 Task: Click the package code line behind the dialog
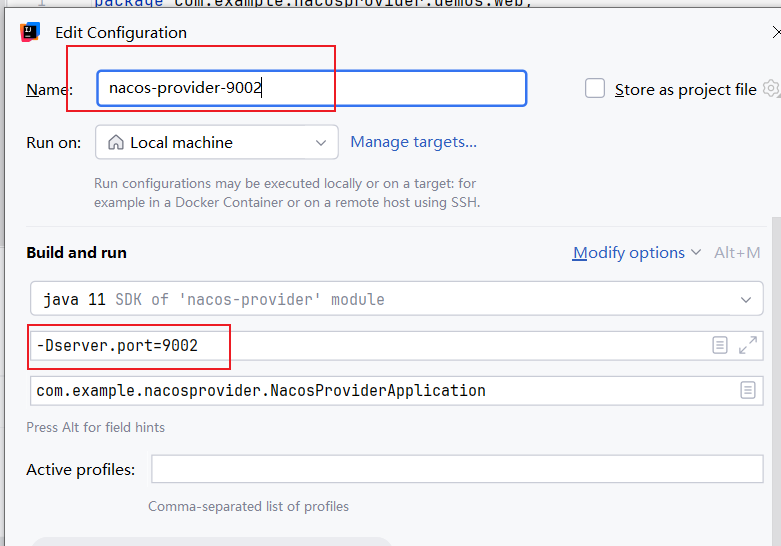click(300, 3)
